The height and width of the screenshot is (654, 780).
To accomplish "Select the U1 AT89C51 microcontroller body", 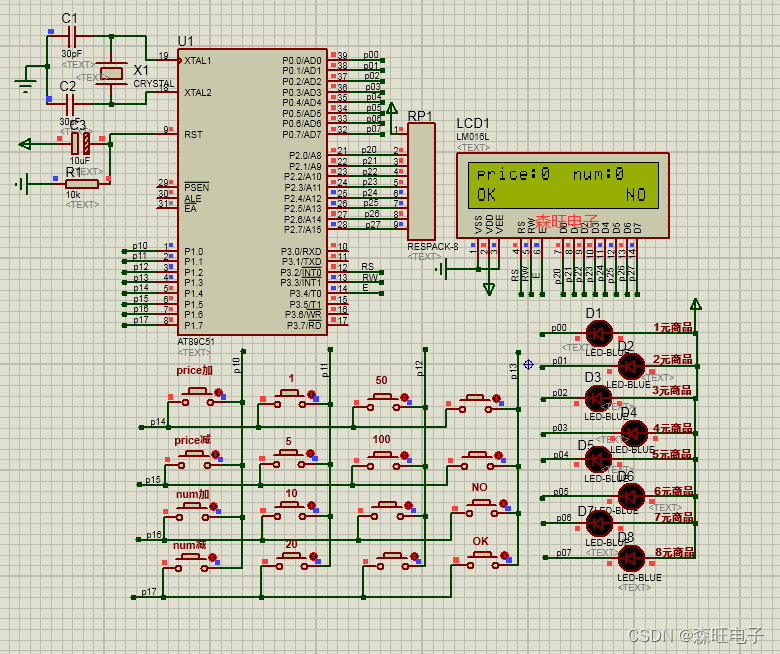I will coord(252,192).
